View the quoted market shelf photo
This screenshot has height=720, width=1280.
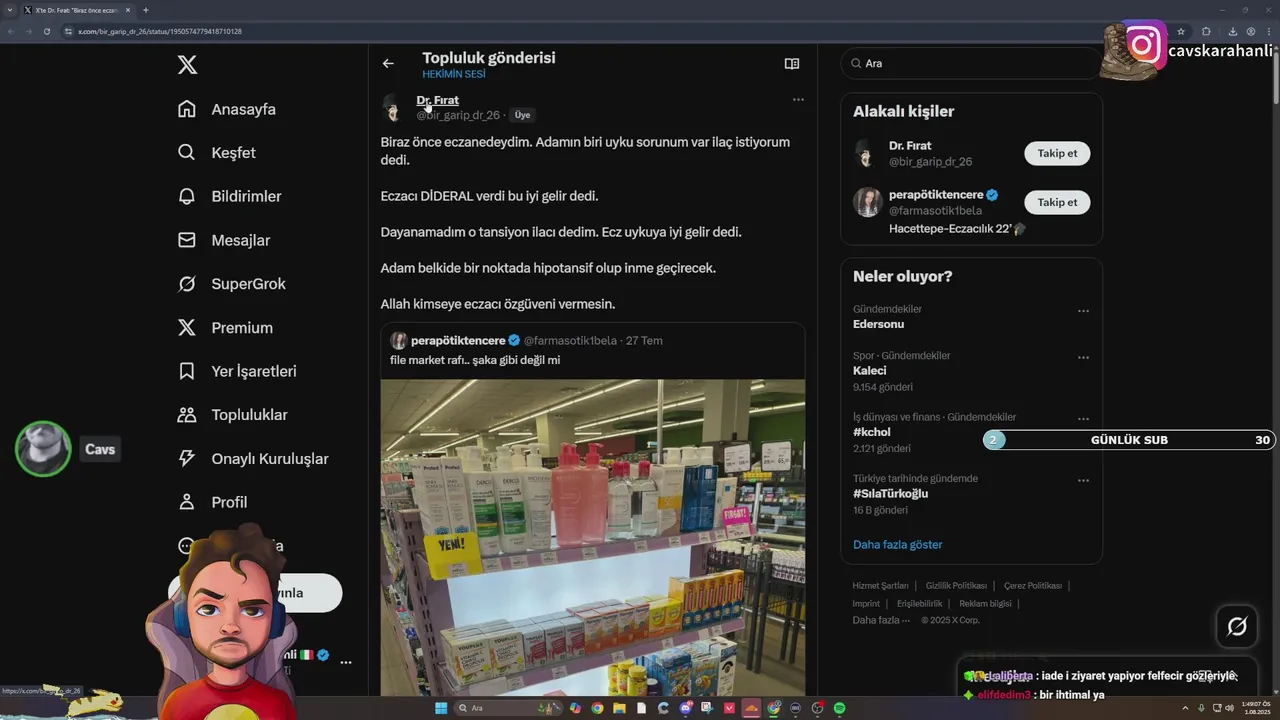[x=593, y=538]
